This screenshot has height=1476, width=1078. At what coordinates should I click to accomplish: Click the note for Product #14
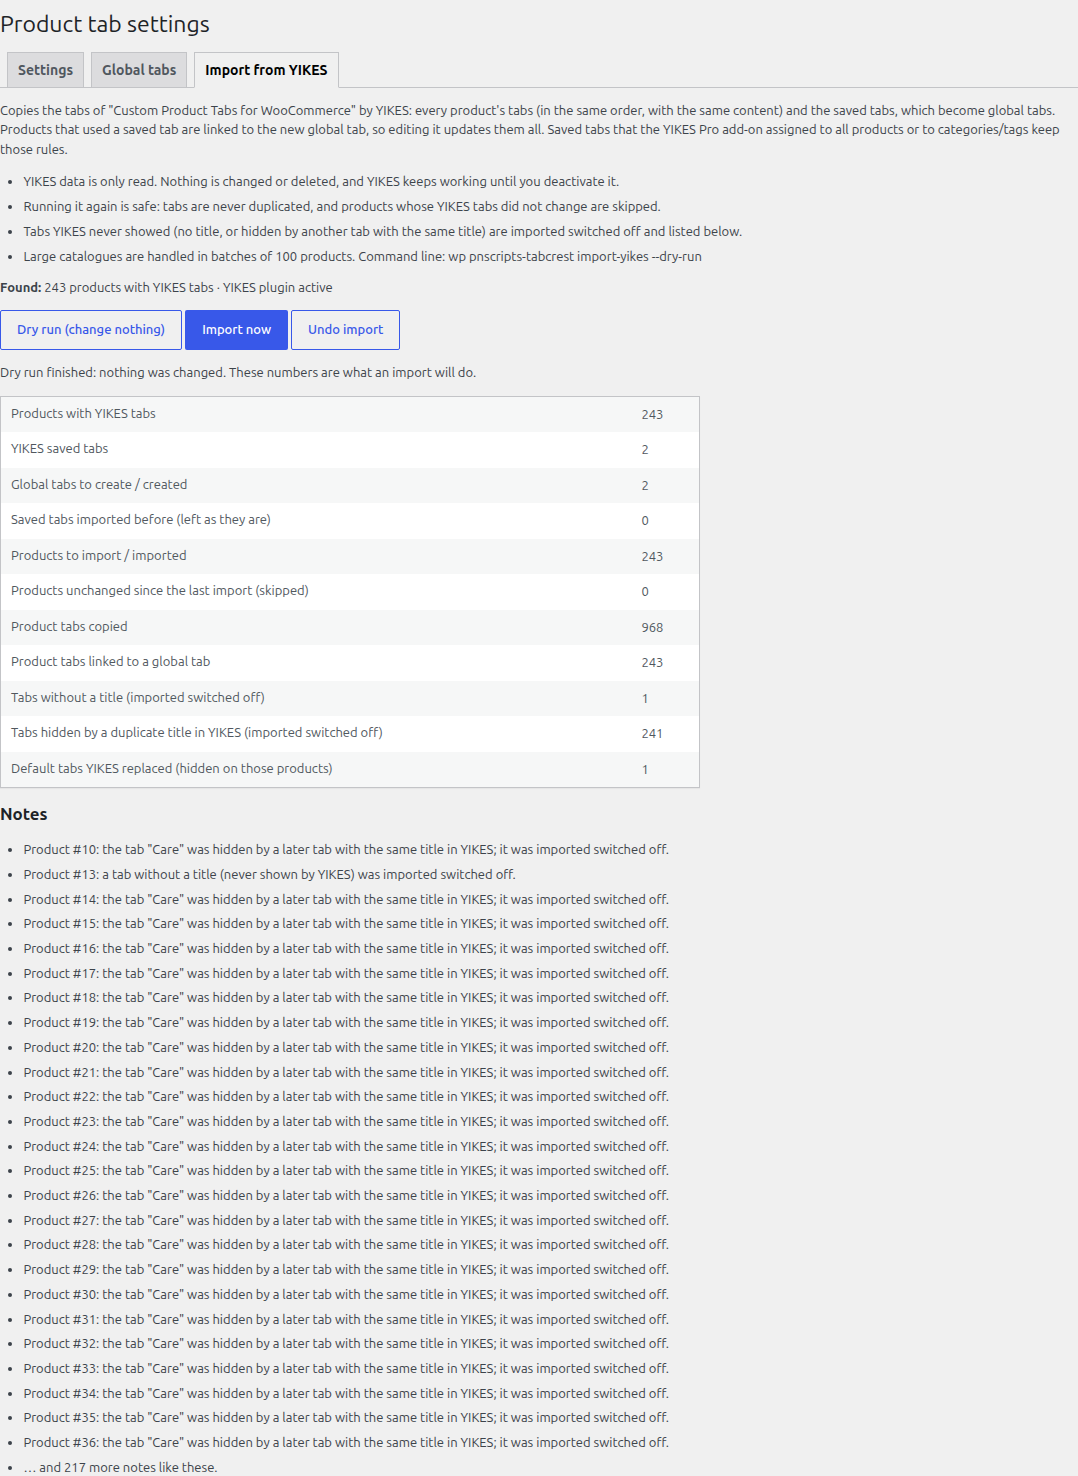346,900
